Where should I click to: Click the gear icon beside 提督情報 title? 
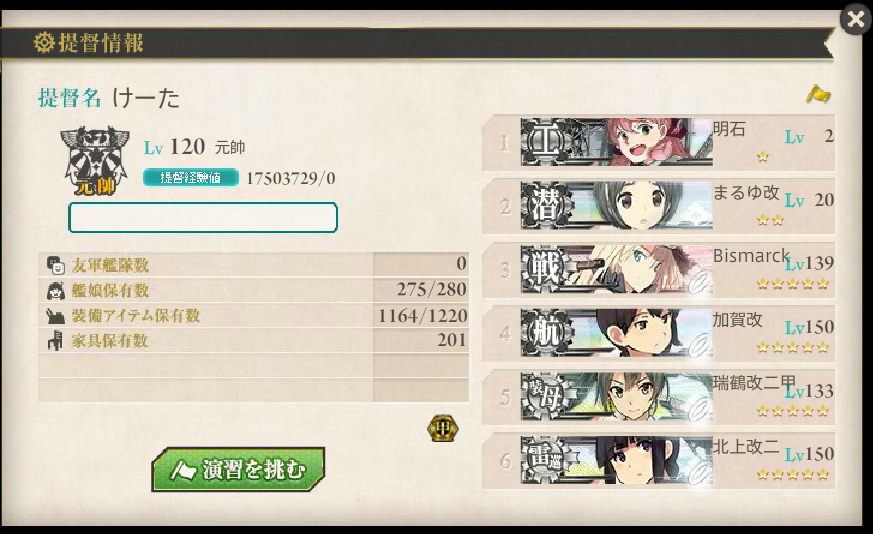click(44, 42)
